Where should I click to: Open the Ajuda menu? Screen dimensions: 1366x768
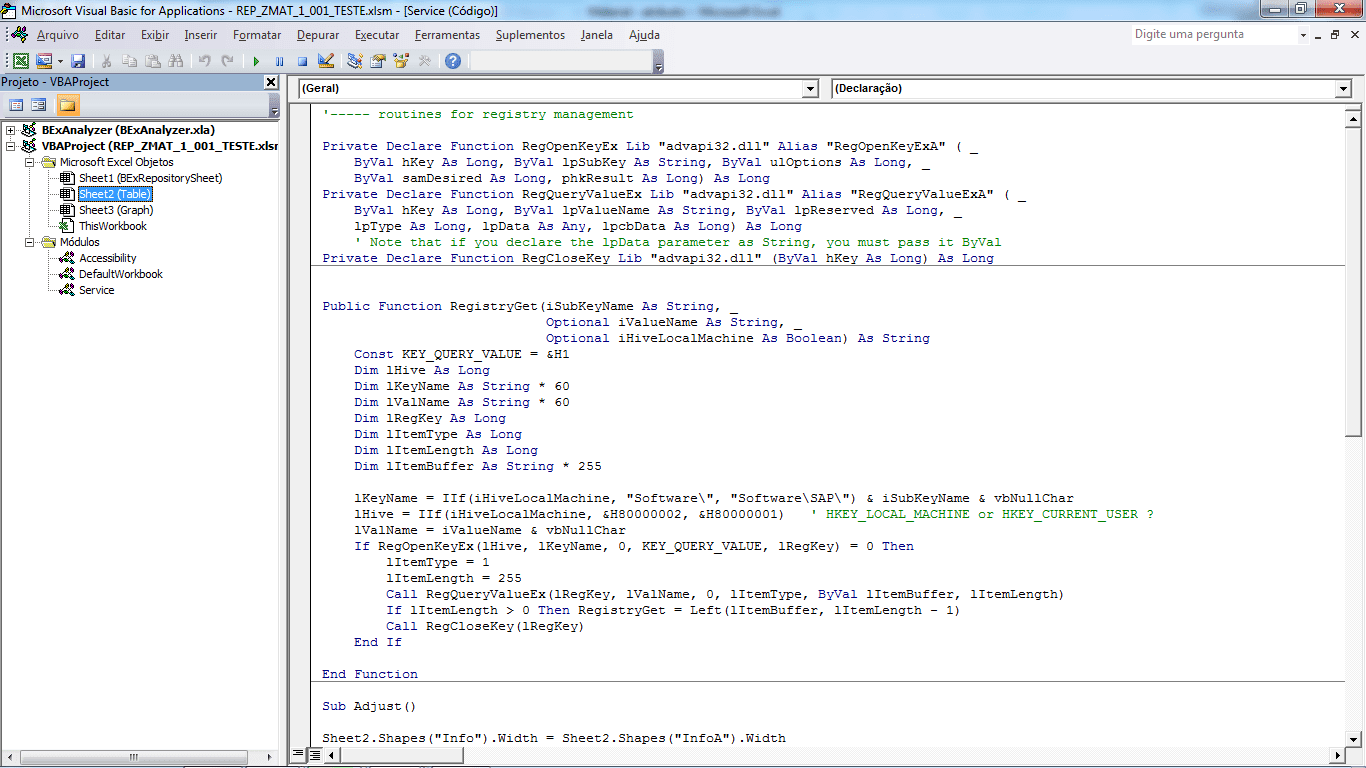[x=644, y=35]
